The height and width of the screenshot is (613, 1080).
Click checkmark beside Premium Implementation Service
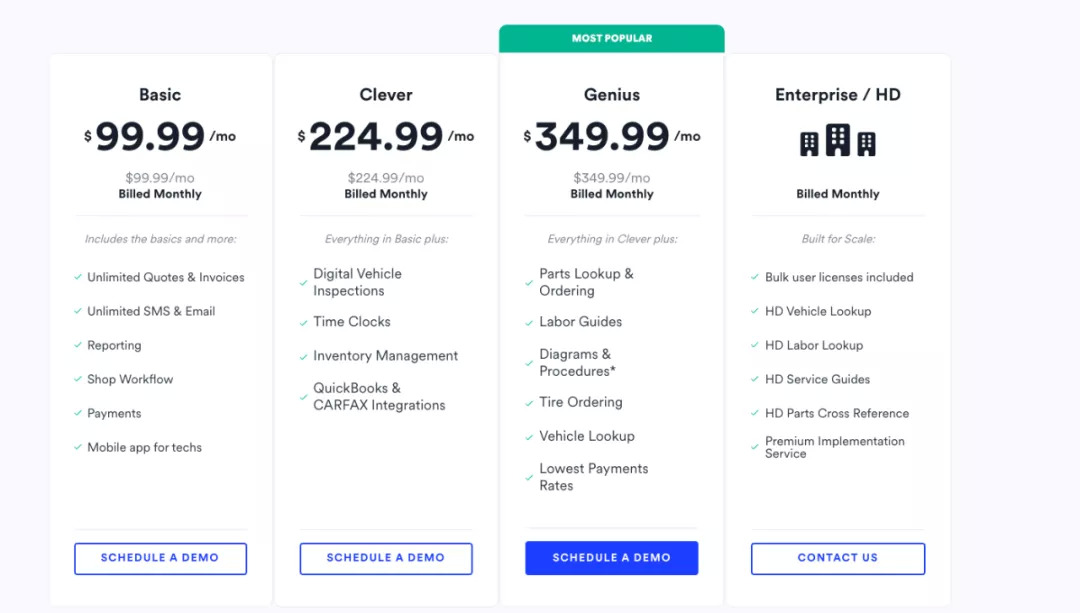(x=756, y=447)
